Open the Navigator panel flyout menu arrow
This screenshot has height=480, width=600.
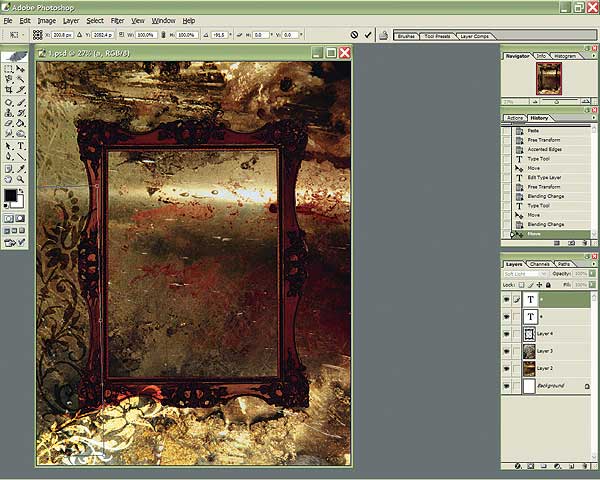click(593, 57)
